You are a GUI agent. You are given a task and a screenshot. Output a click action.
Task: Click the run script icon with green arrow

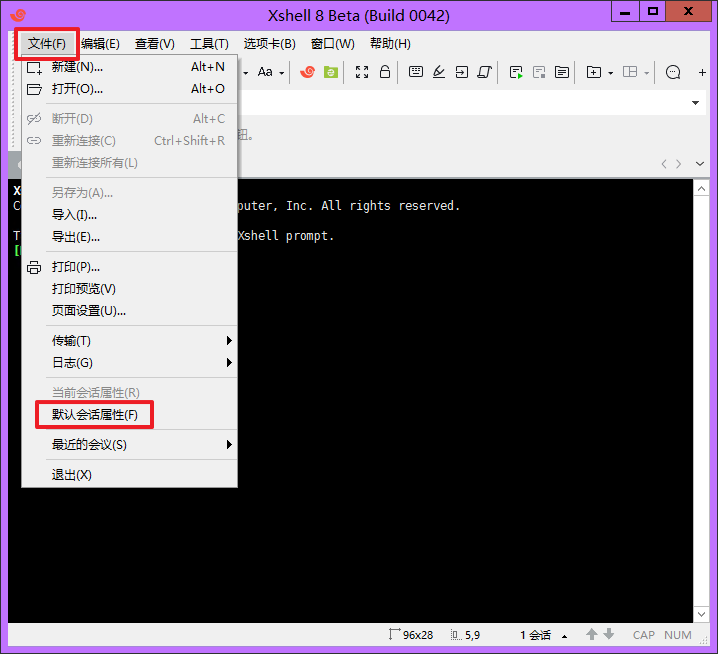click(516, 72)
